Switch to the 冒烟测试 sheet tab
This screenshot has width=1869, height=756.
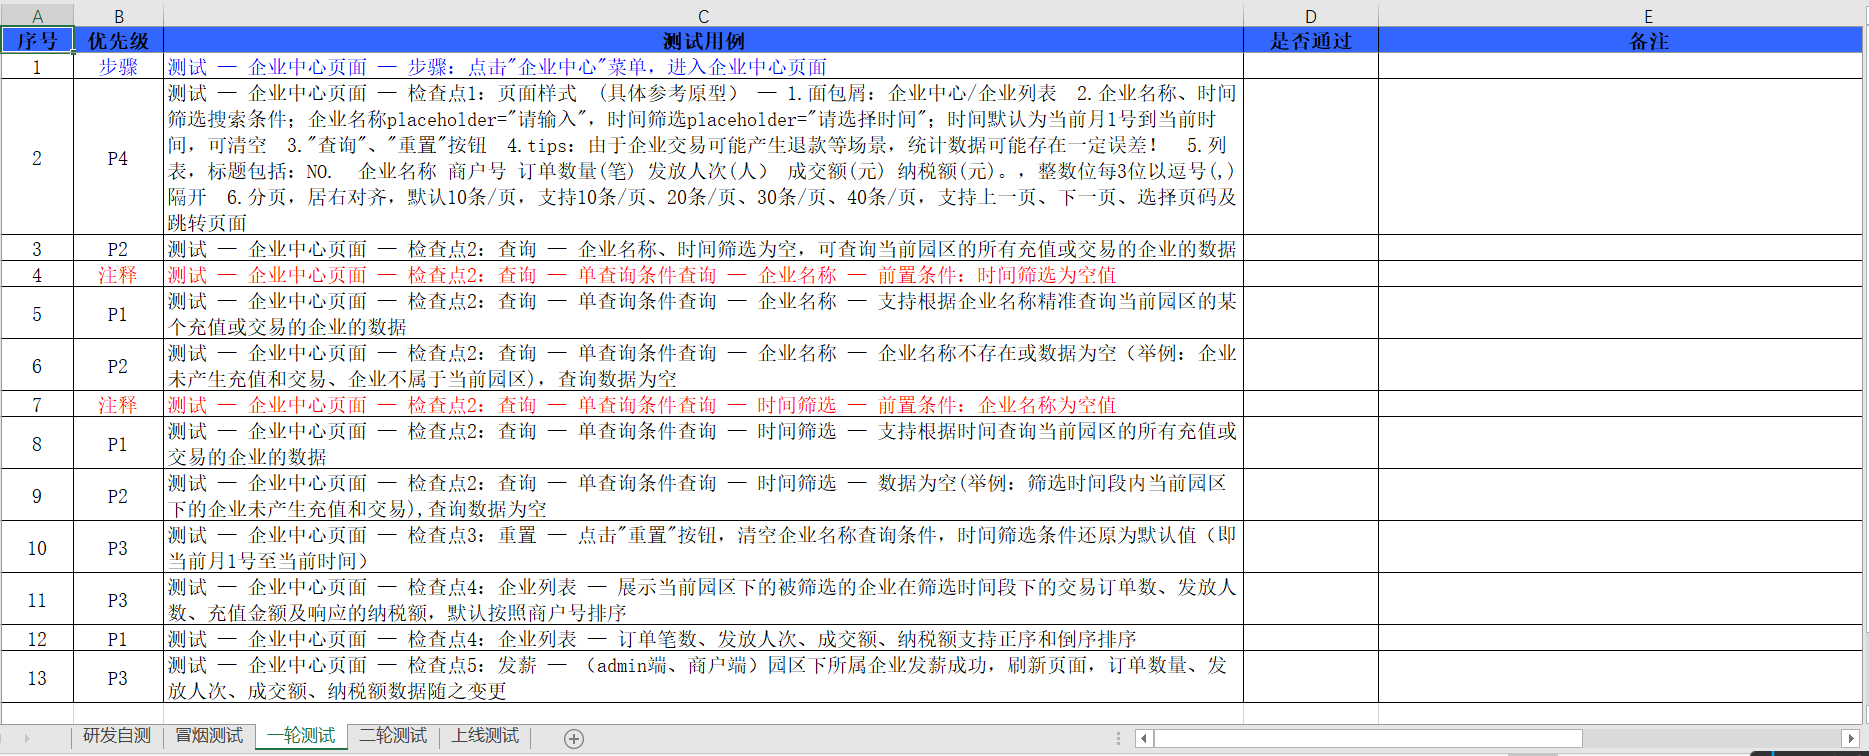209,736
